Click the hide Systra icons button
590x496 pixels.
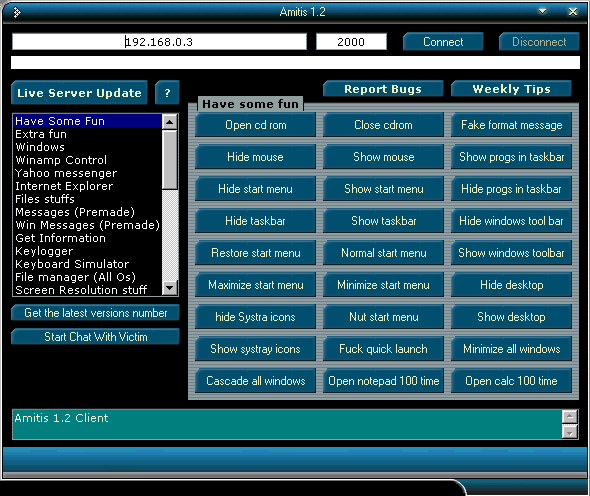coord(255,317)
